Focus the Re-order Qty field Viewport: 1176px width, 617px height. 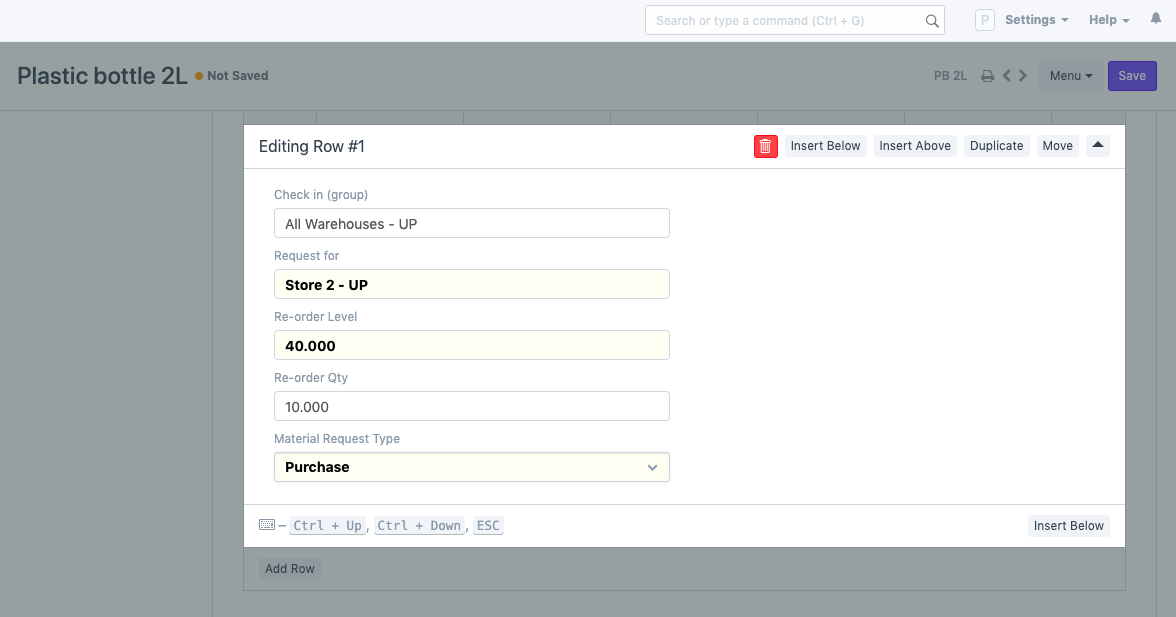click(x=471, y=406)
